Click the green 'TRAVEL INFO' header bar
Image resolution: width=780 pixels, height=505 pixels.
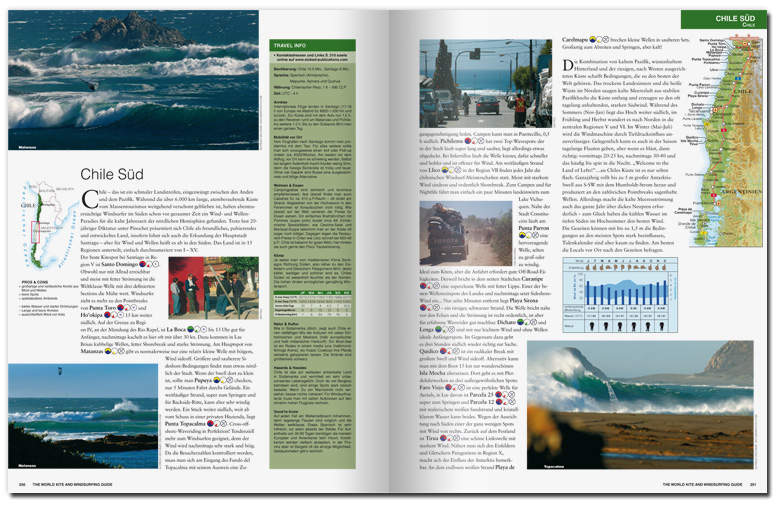(312, 45)
